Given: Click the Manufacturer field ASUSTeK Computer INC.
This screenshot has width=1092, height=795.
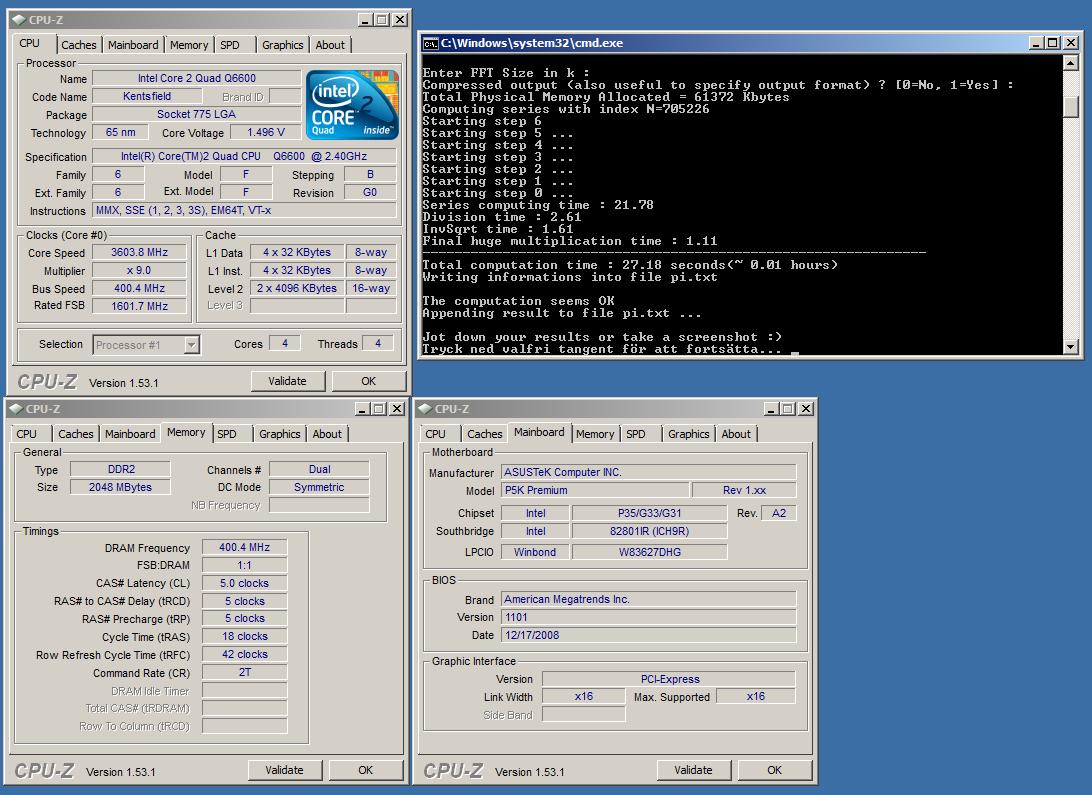Looking at the screenshot, I should [648, 472].
